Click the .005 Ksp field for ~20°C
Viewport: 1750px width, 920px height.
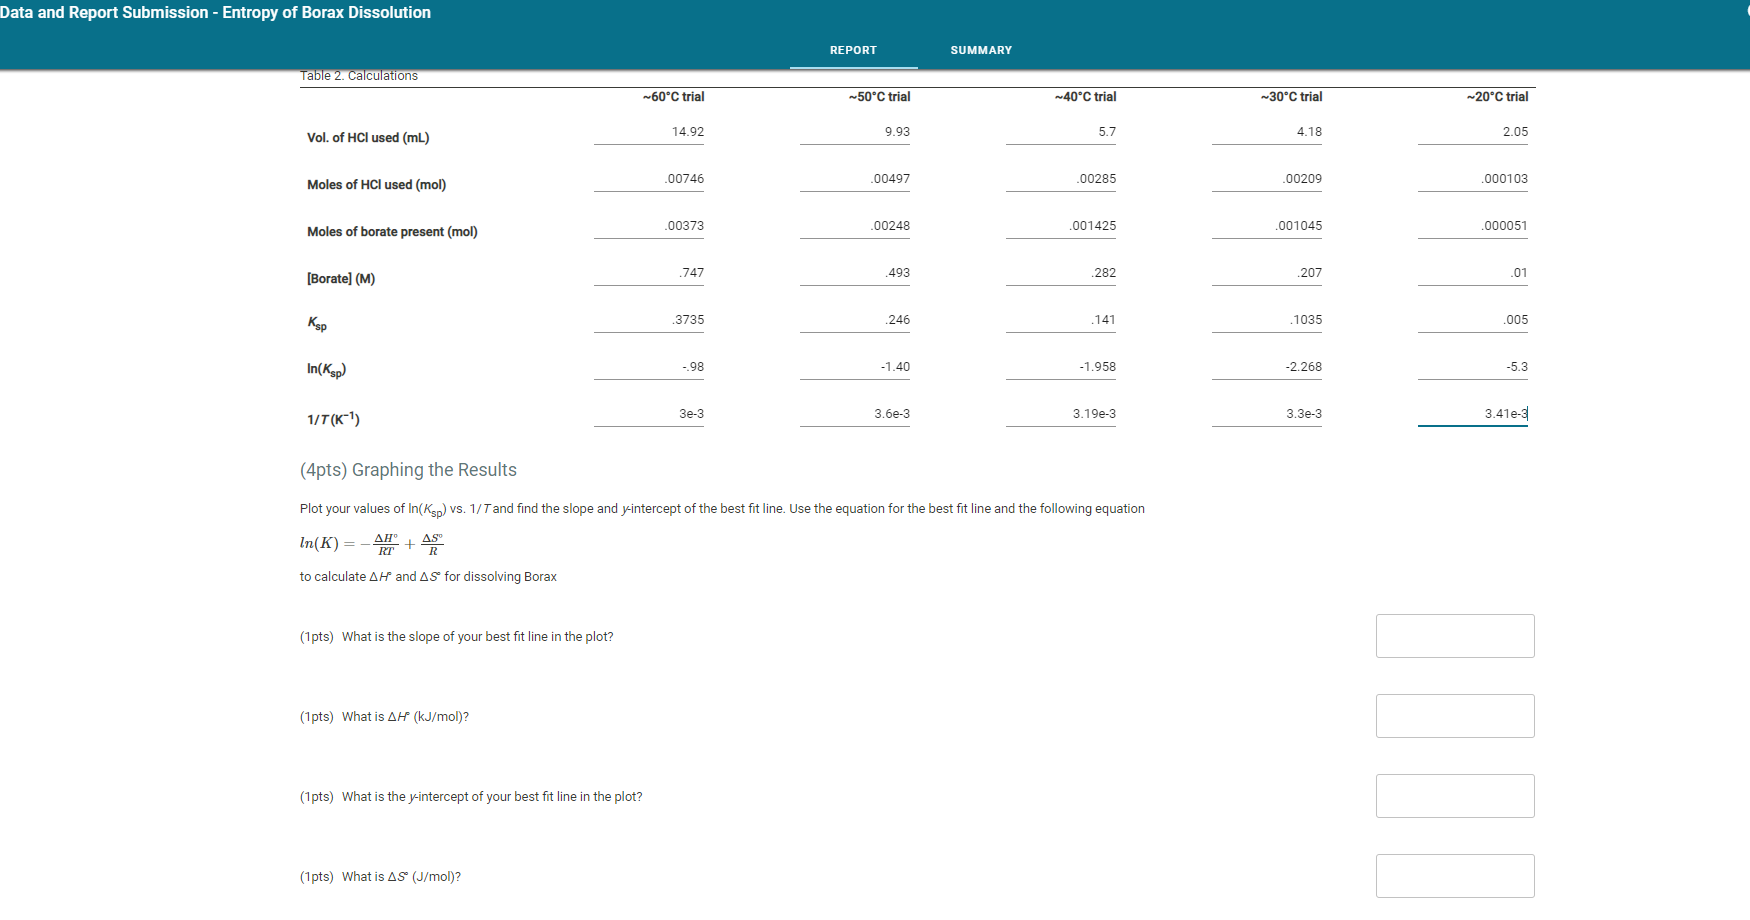pyautogui.click(x=1473, y=320)
